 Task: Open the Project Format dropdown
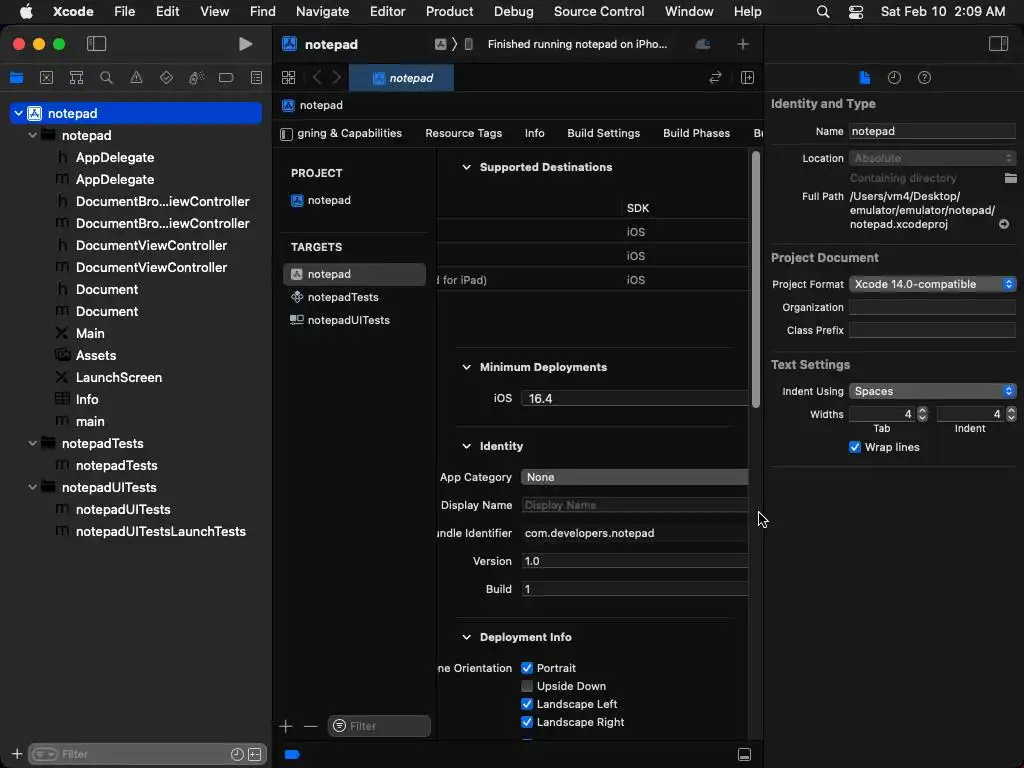tap(932, 284)
